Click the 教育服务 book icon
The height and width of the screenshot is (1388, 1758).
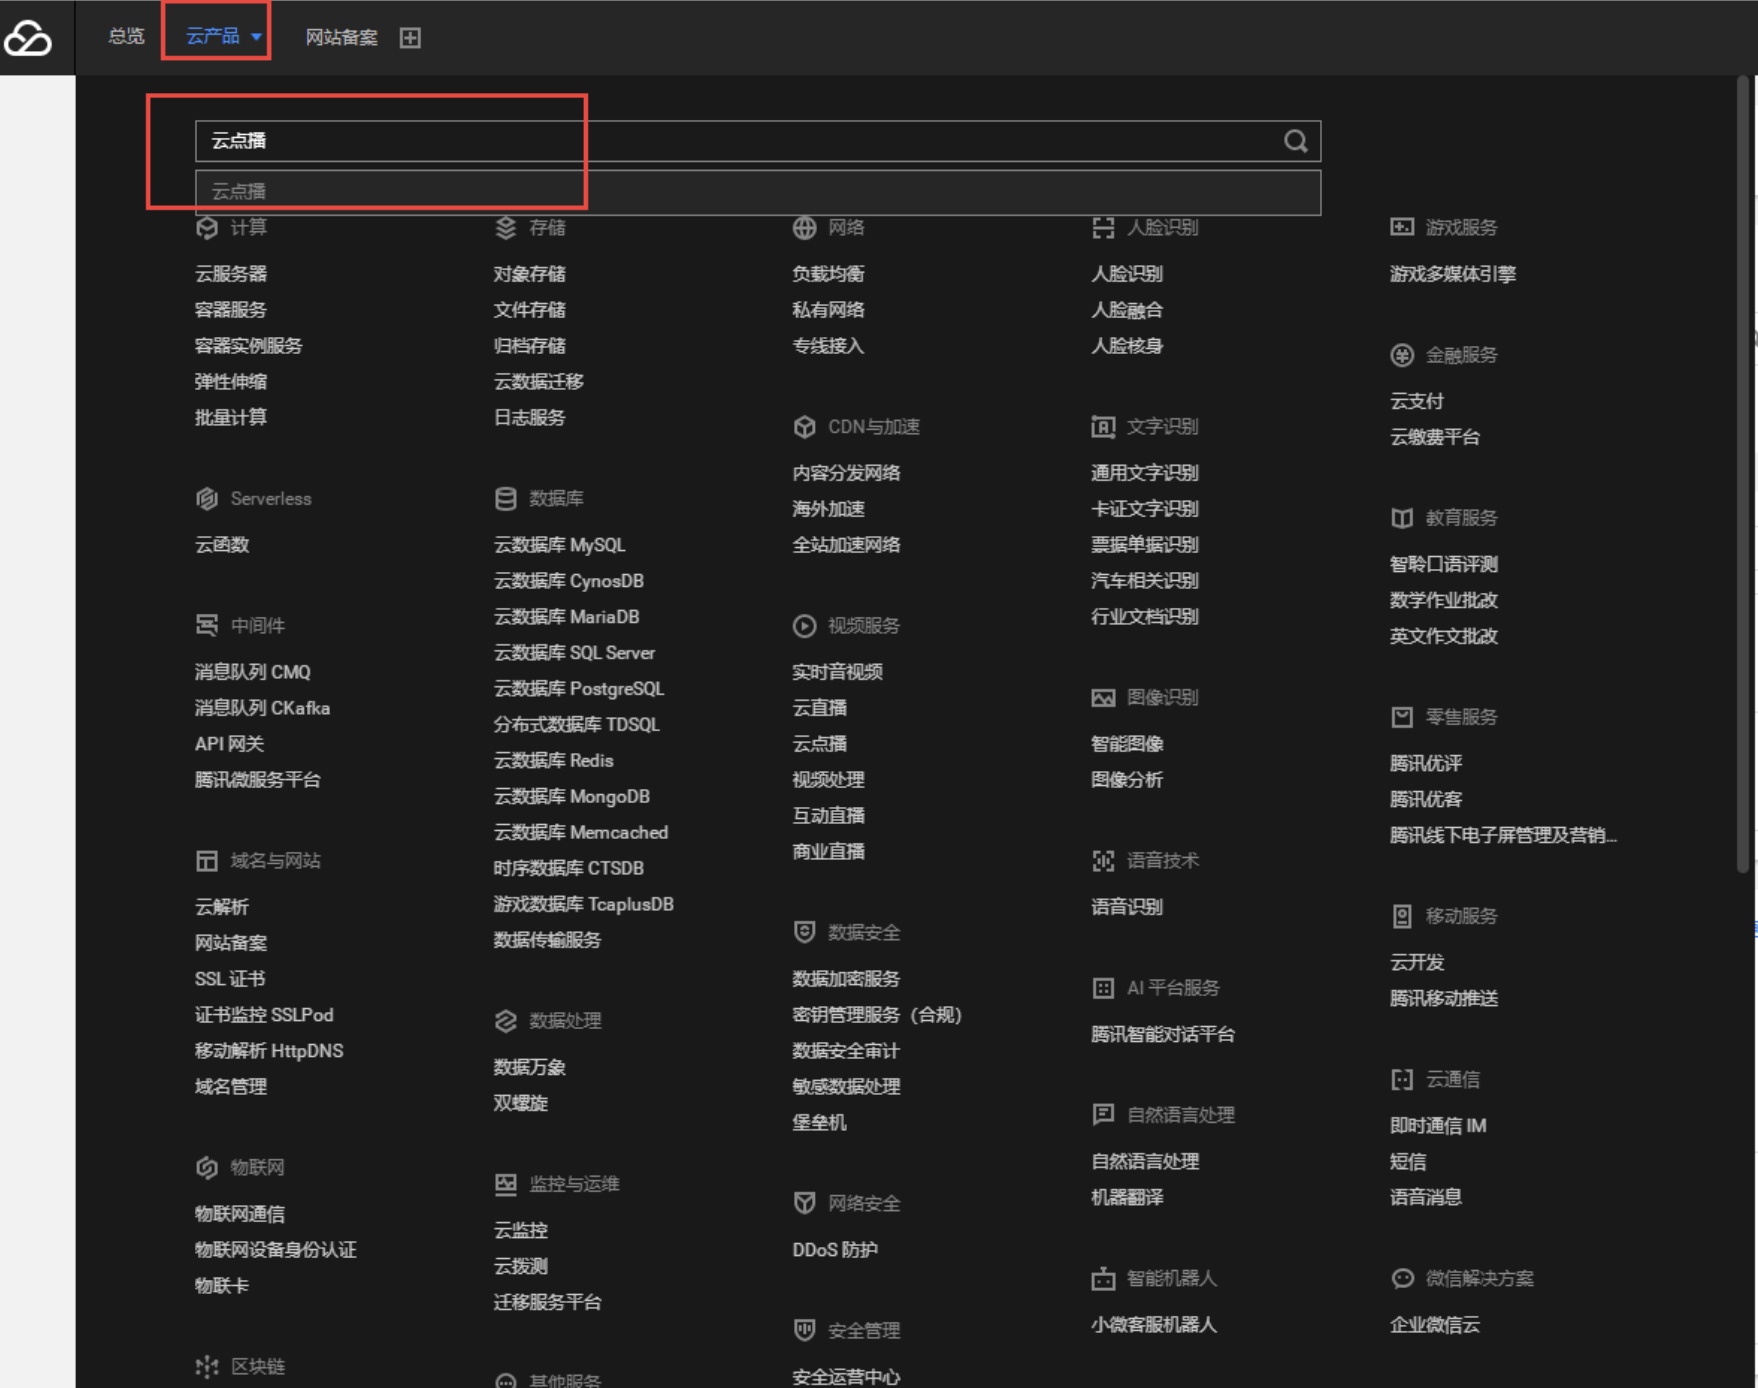(1402, 518)
